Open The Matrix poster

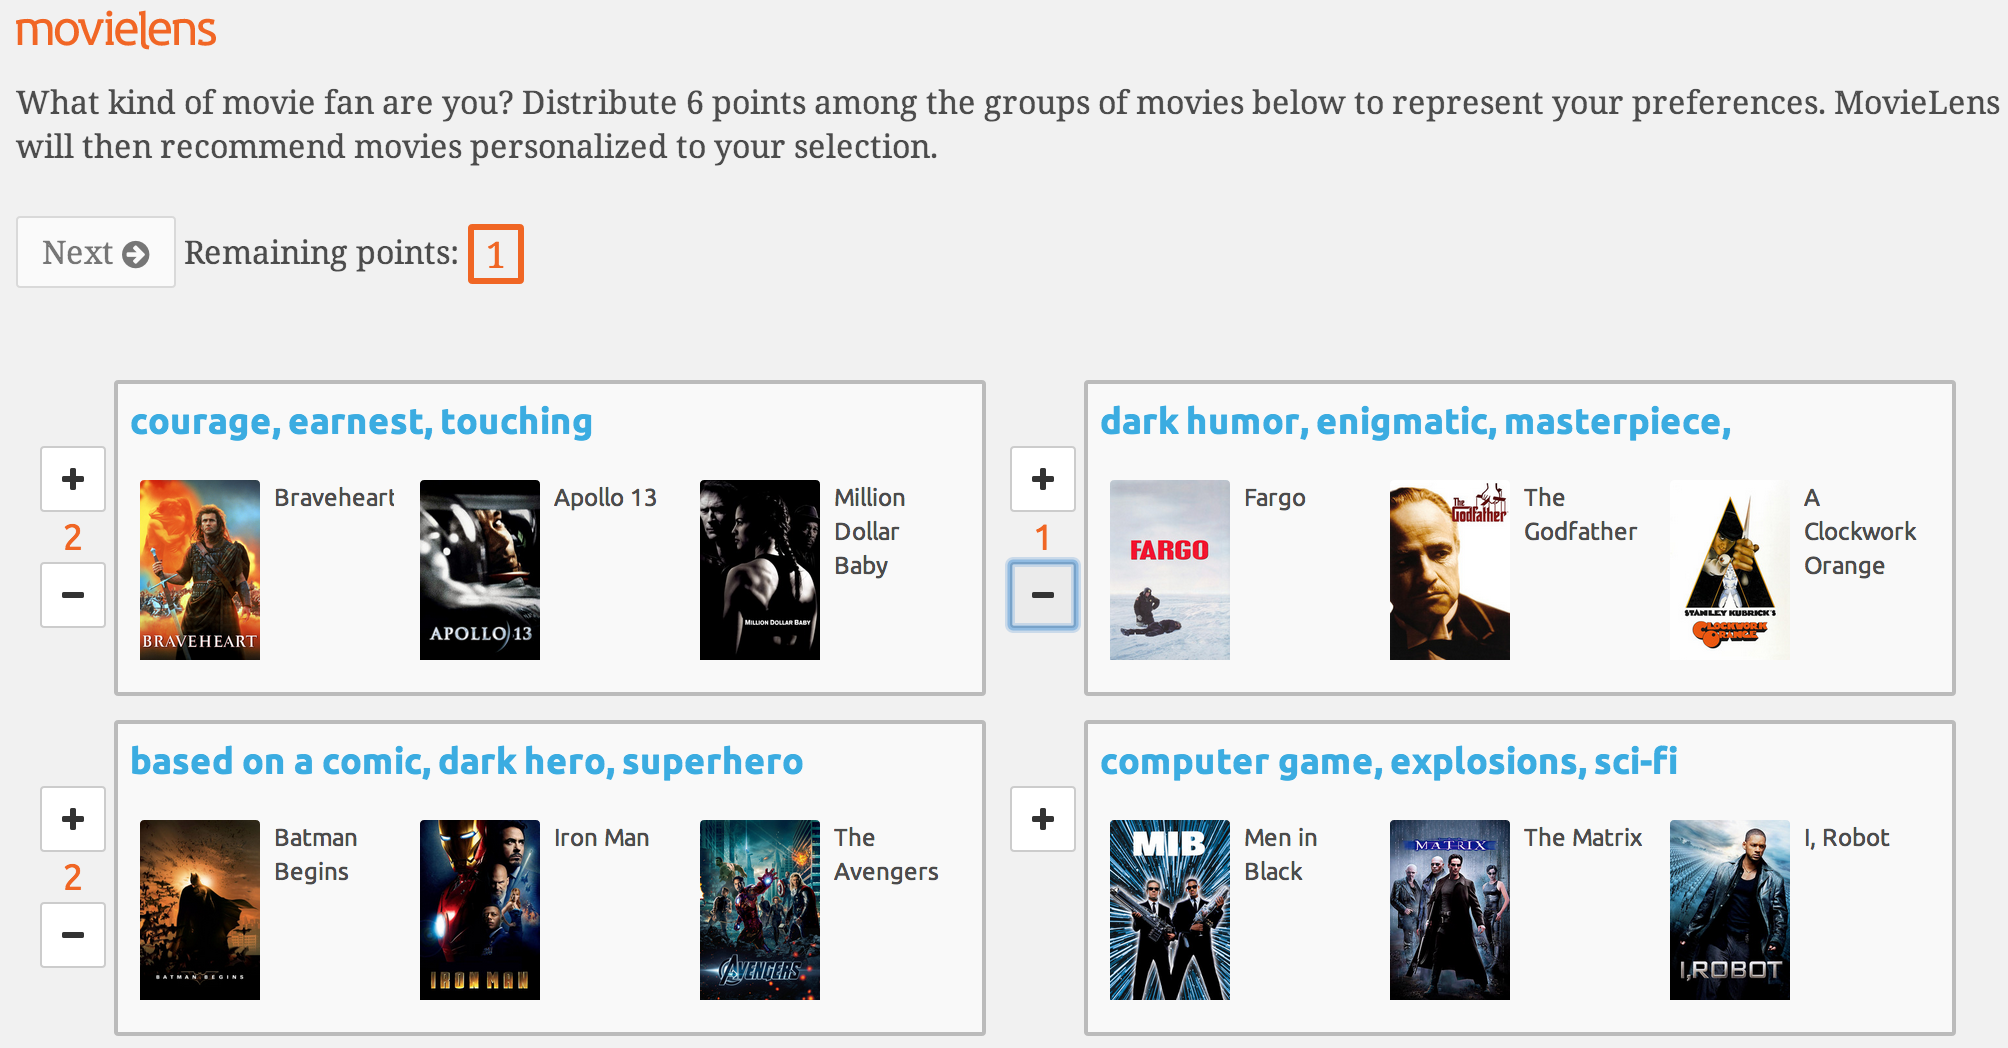(x=1450, y=910)
